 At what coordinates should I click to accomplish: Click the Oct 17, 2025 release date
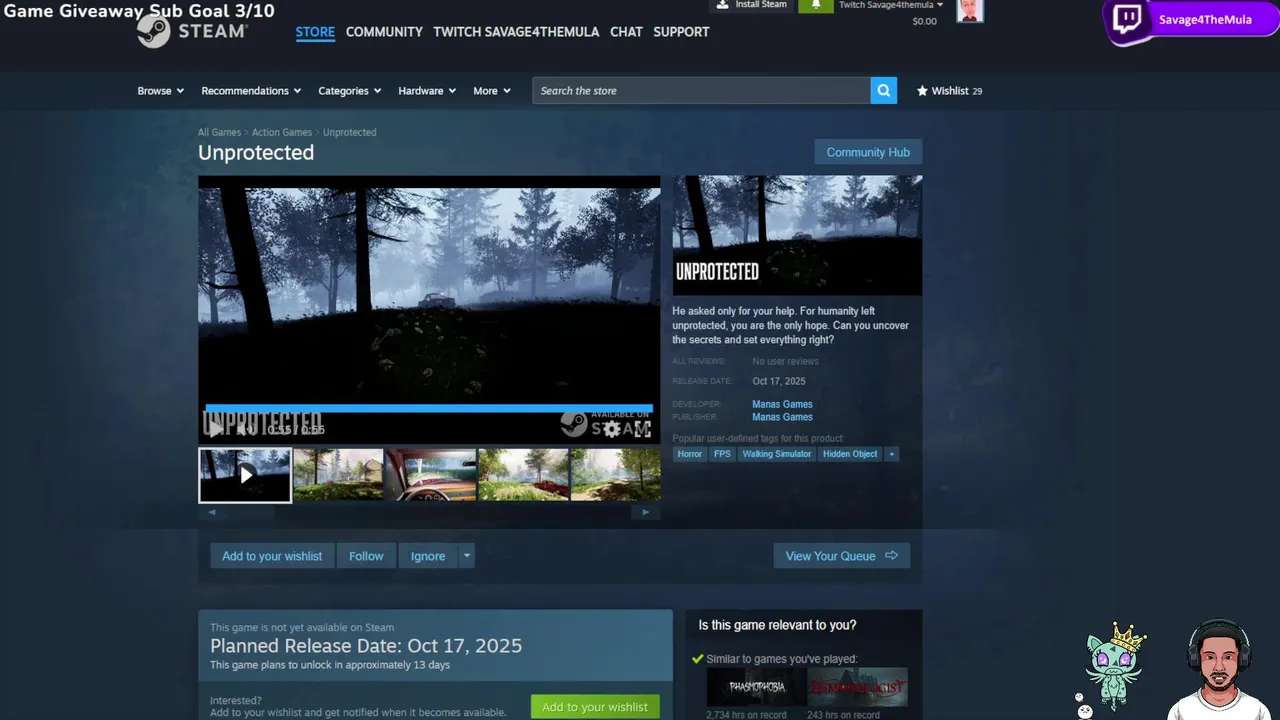click(779, 381)
